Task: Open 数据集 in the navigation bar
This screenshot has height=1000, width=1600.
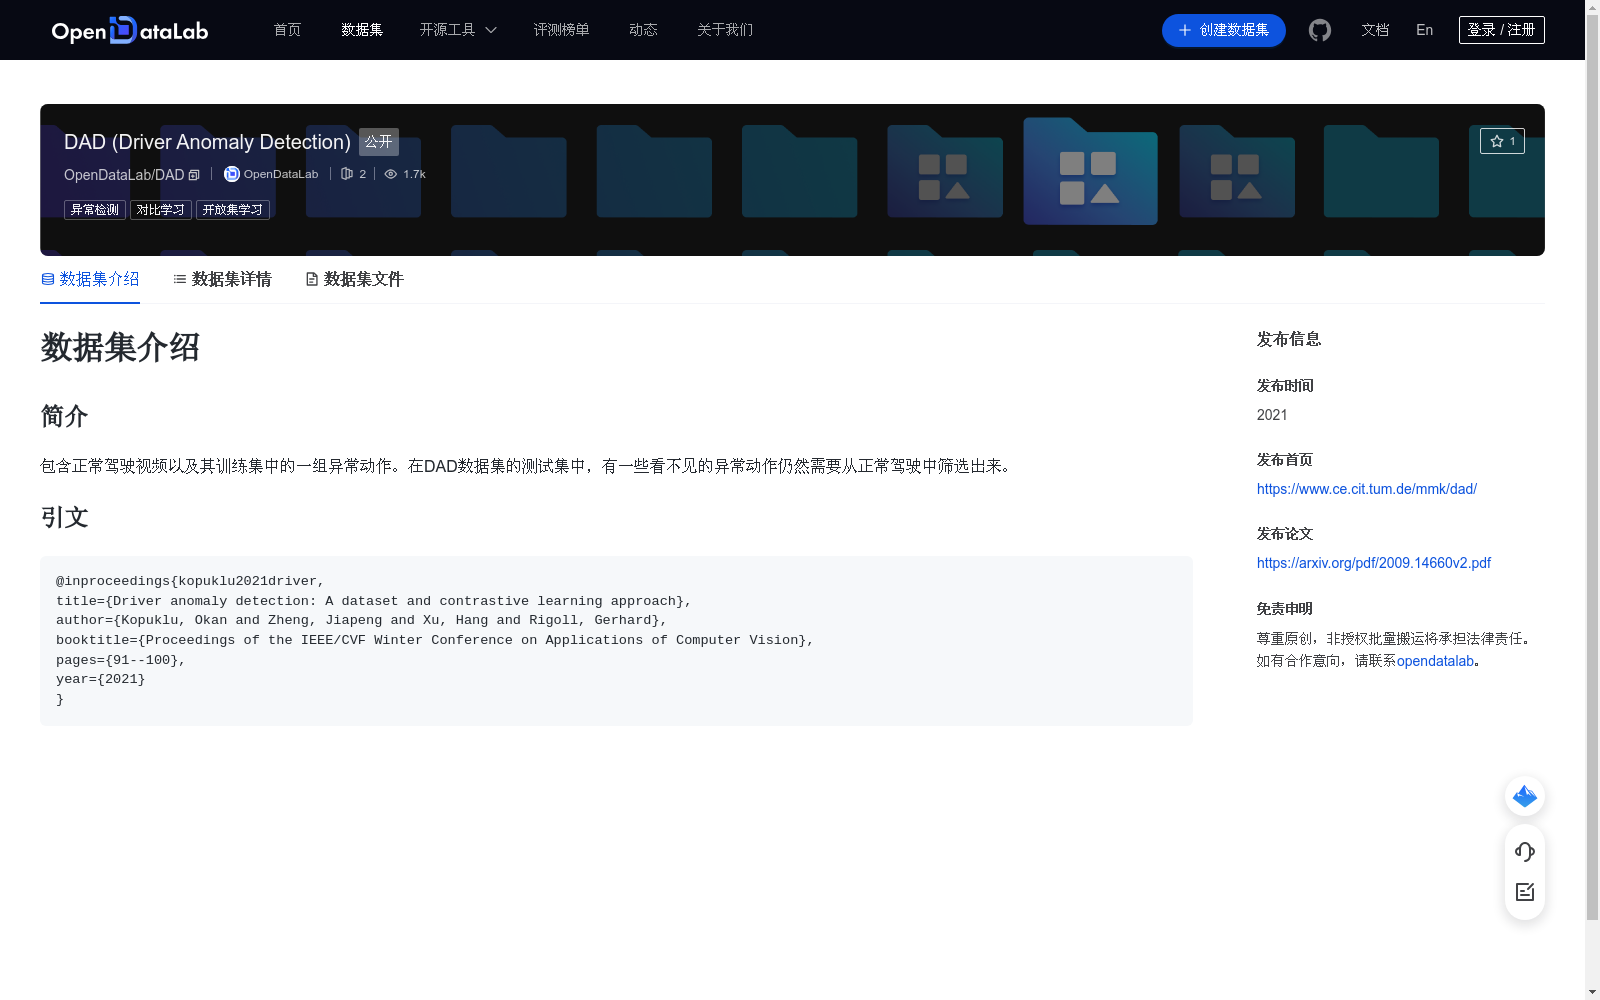Action: click(x=362, y=30)
